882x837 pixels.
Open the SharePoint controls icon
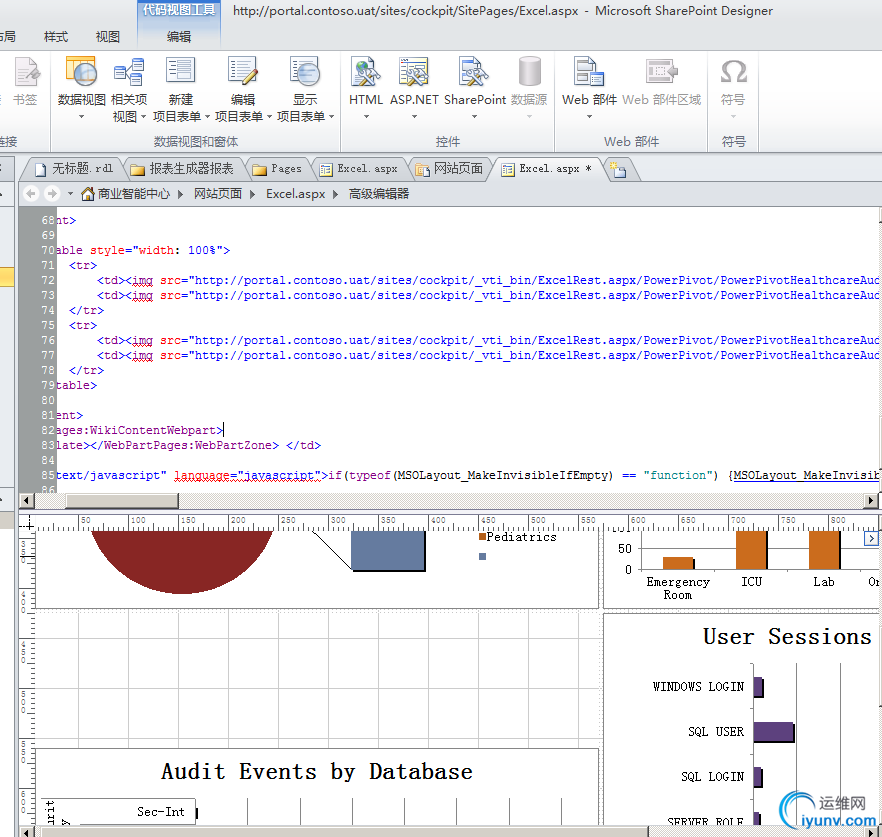474,72
